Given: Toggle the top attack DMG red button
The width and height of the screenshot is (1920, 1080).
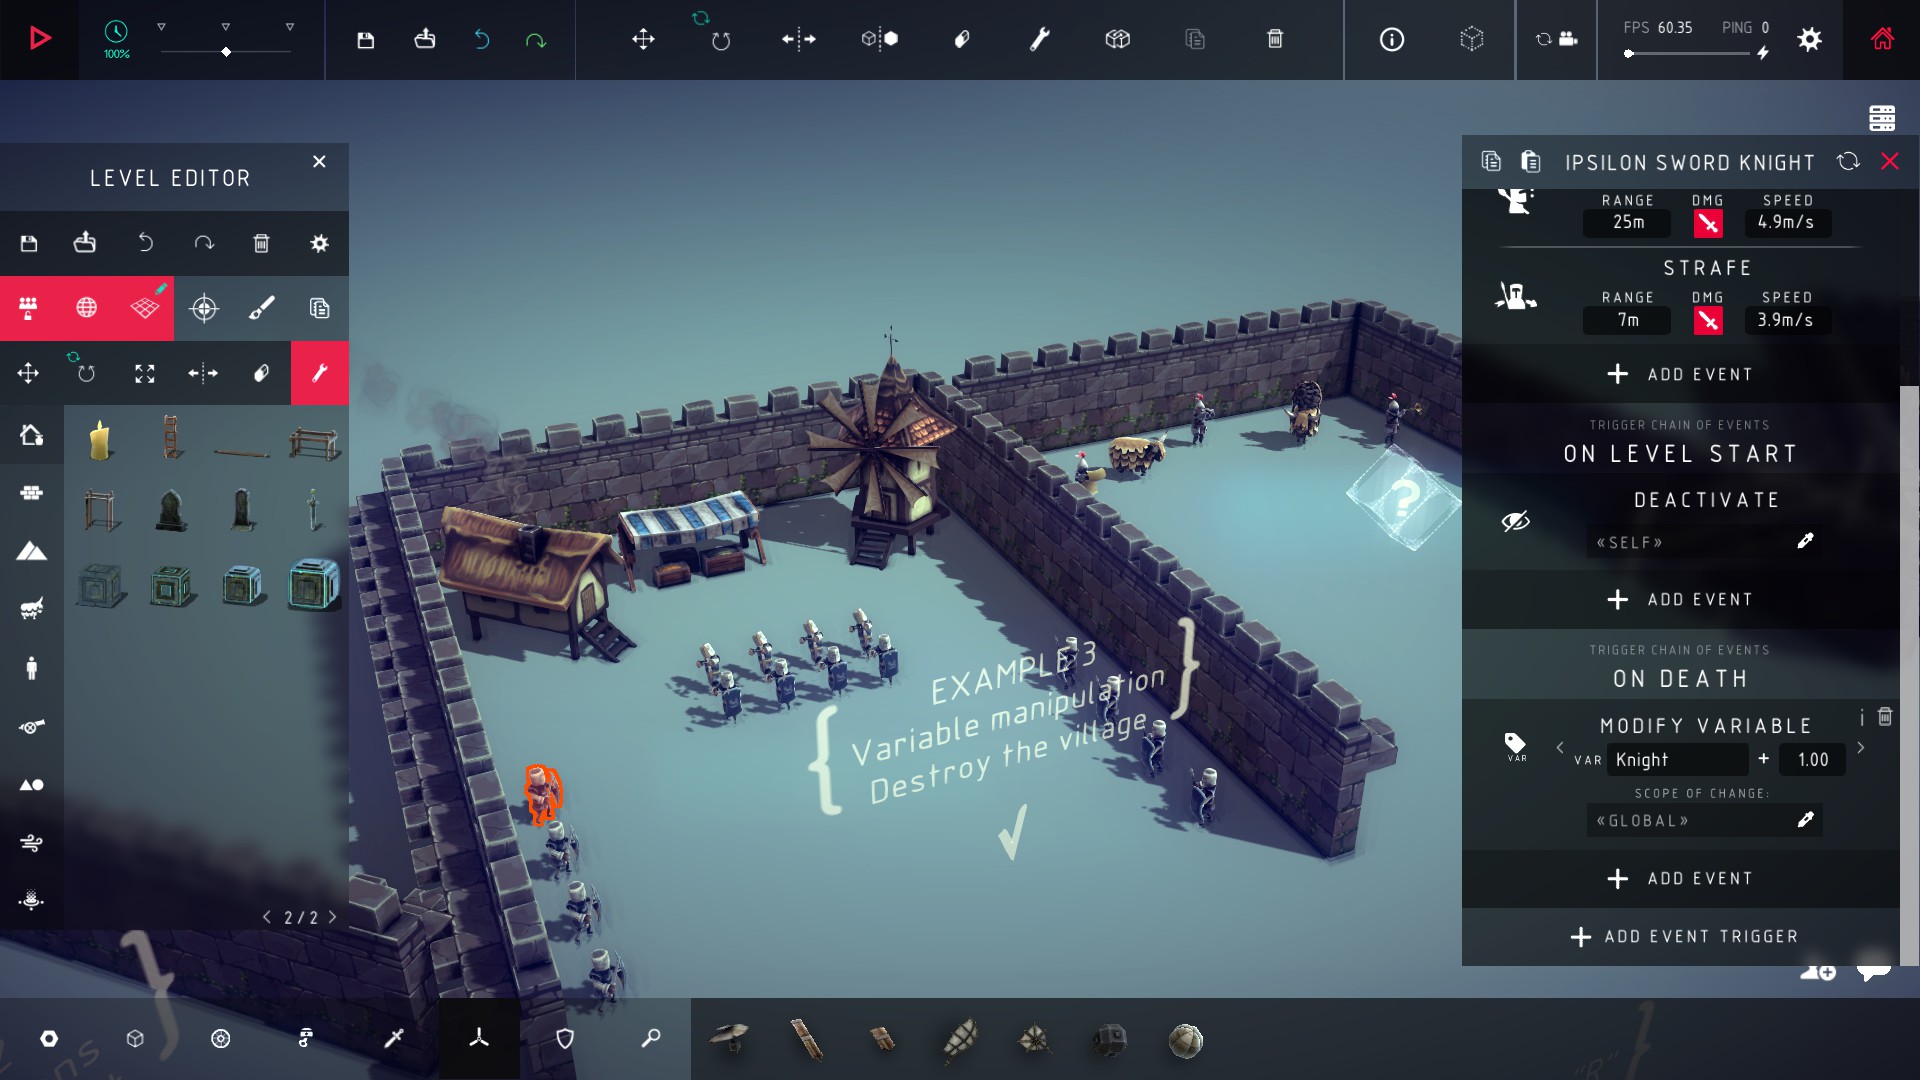Looking at the screenshot, I should click(1707, 224).
